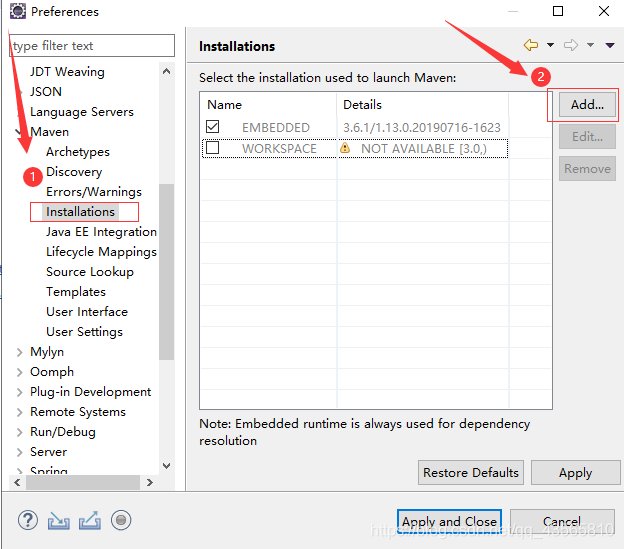624x549 pixels.
Task: Click the disabled Edit... button
Action: [x=587, y=136]
